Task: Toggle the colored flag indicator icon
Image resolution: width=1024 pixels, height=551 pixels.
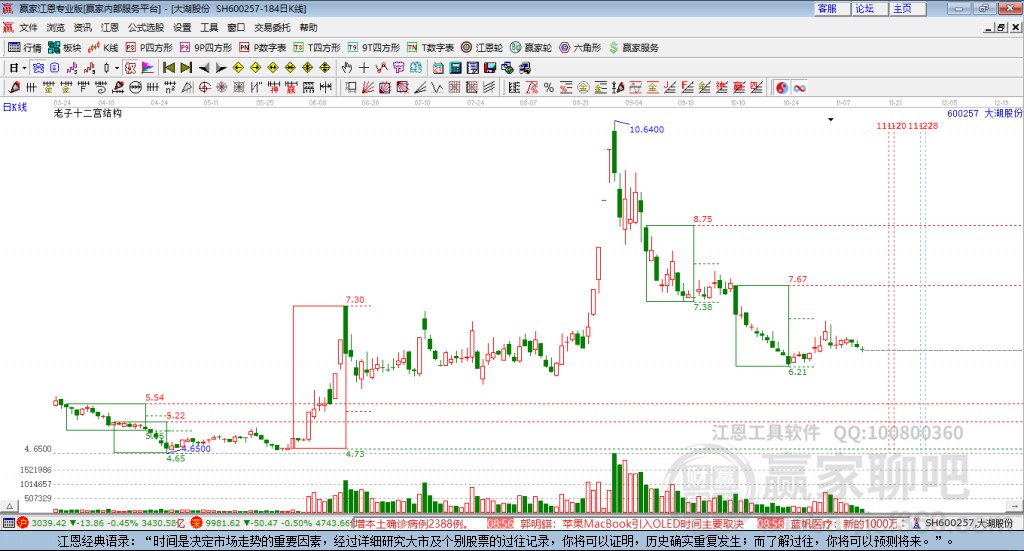Action: (148, 68)
